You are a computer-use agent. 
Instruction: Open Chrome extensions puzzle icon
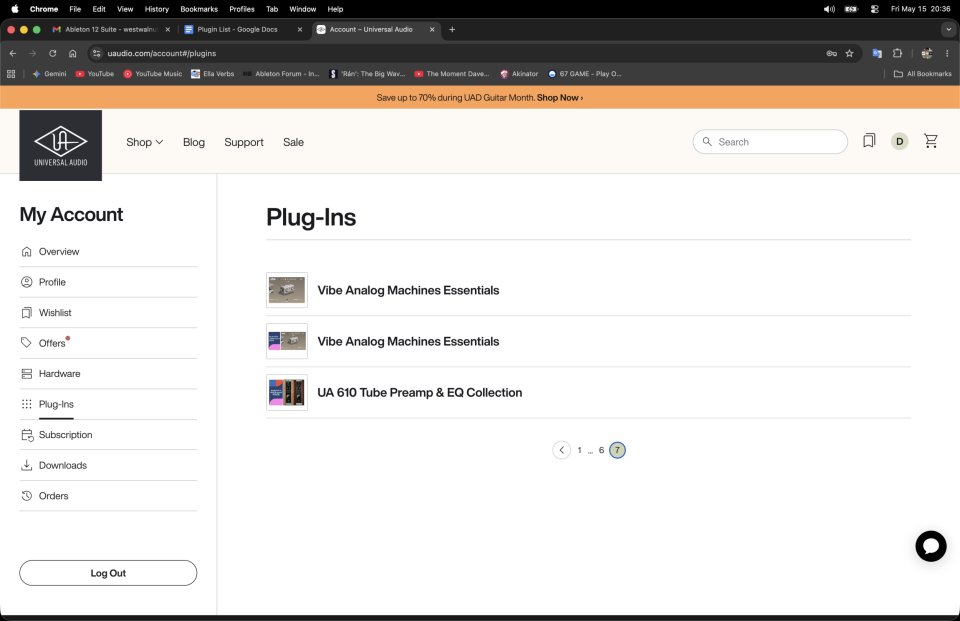pos(897,53)
